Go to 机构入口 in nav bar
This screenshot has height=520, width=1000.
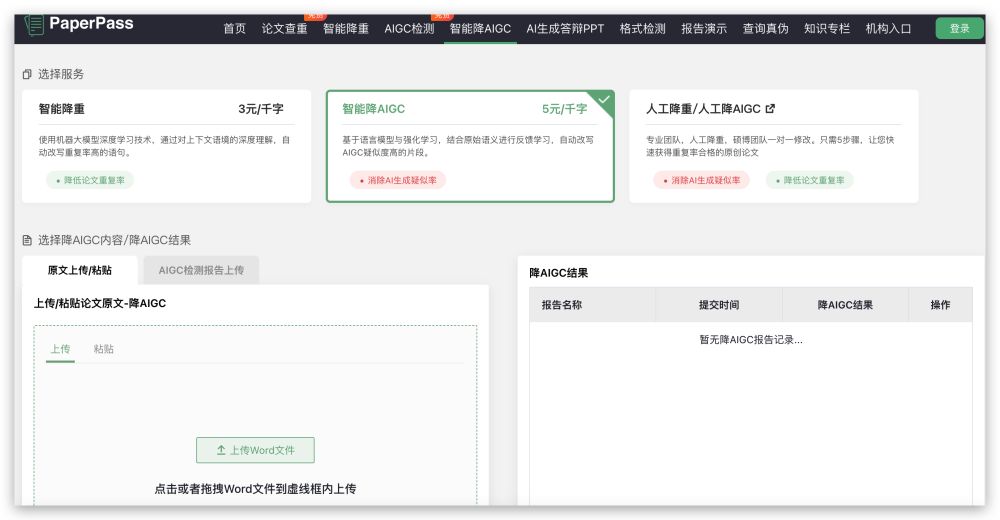[x=888, y=29]
